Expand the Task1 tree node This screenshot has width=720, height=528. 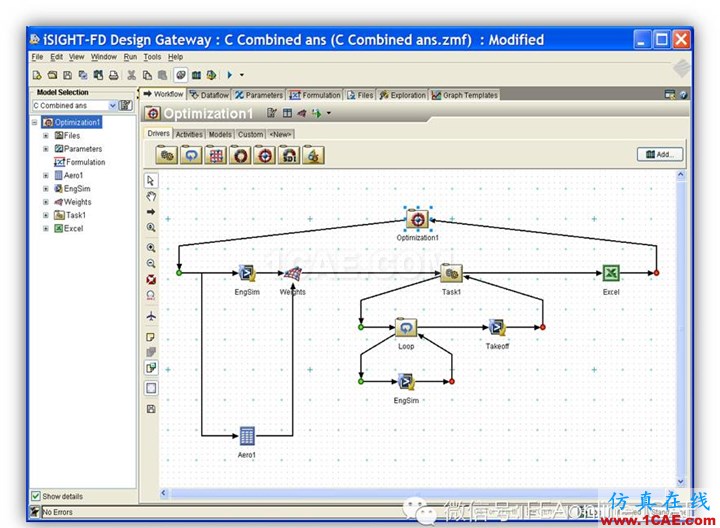pos(45,215)
